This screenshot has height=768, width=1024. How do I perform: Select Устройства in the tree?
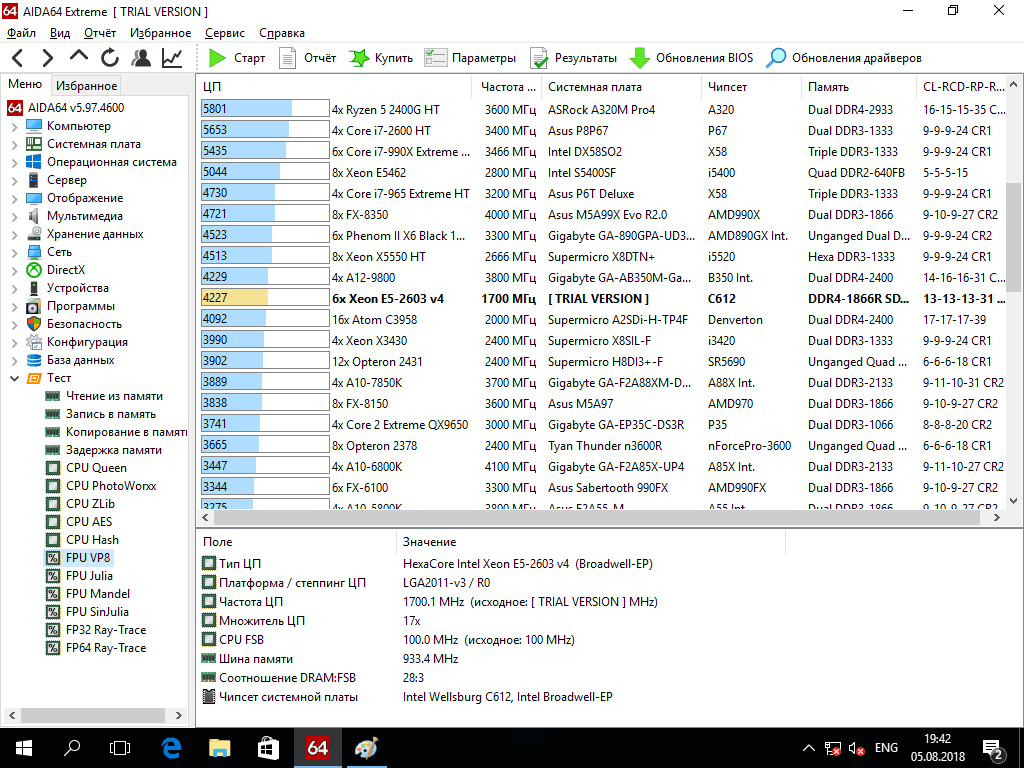click(78, 288)
